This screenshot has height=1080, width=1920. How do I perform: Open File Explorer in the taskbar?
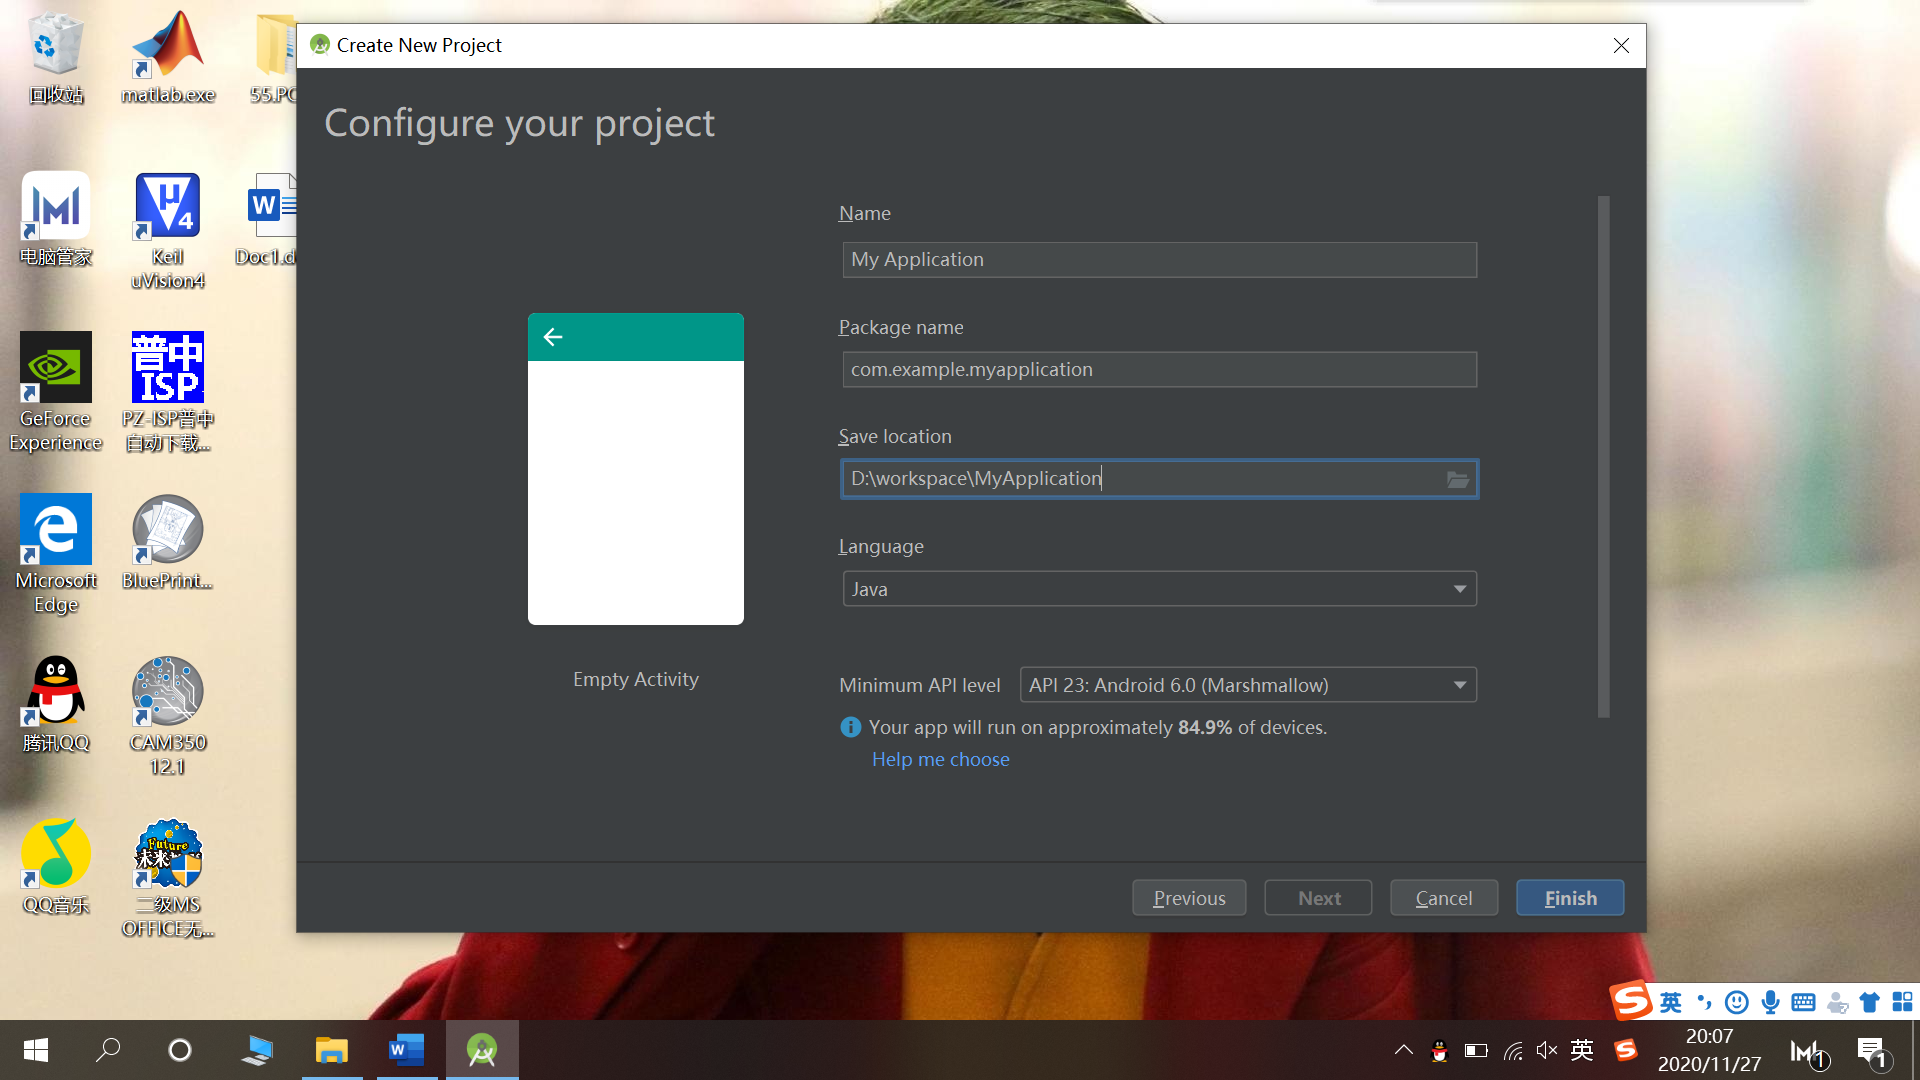(x=331, y=1050)
